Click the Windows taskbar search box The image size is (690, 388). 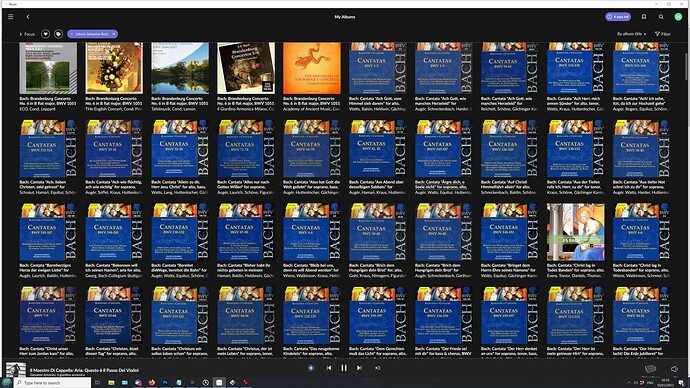(53, 383)
